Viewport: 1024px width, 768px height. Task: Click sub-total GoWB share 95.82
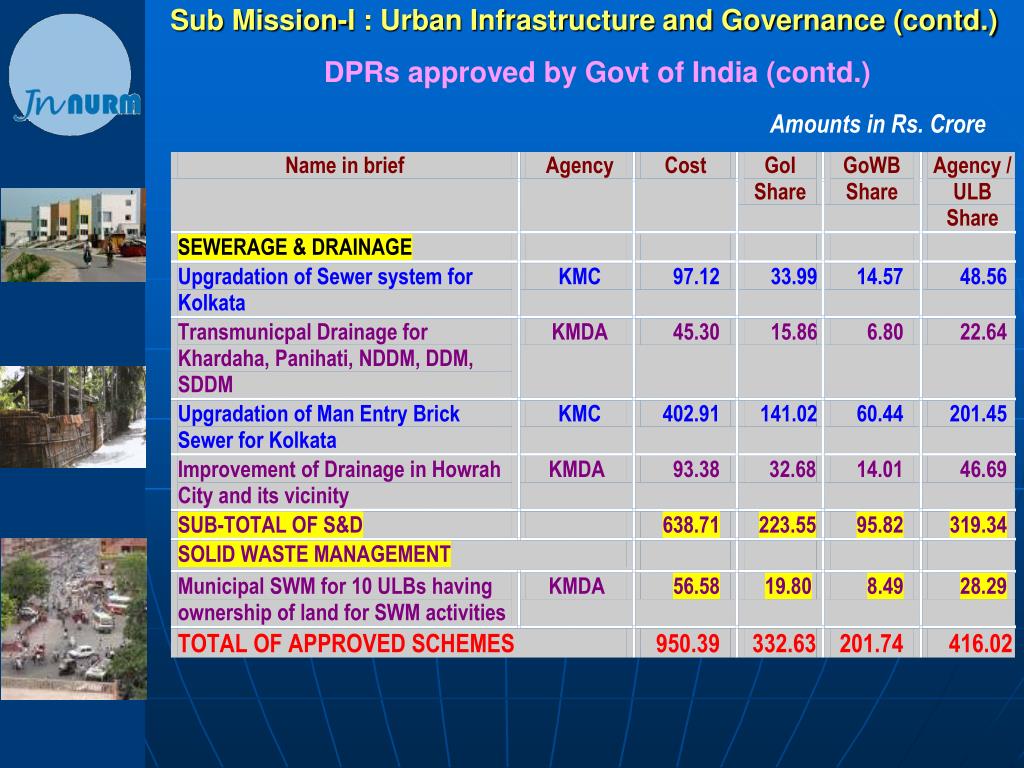point(880,525)
